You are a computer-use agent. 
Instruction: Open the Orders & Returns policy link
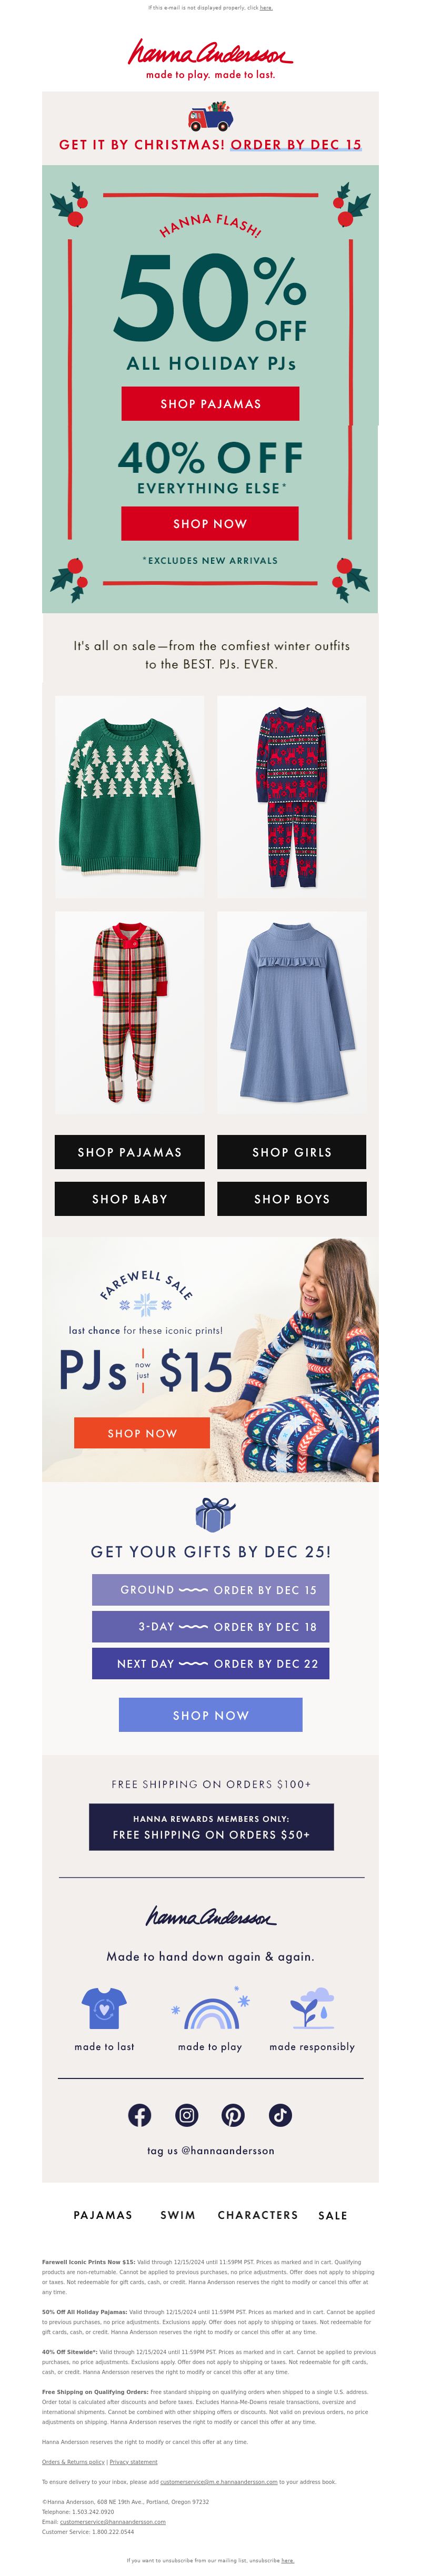pos(73,2461)
